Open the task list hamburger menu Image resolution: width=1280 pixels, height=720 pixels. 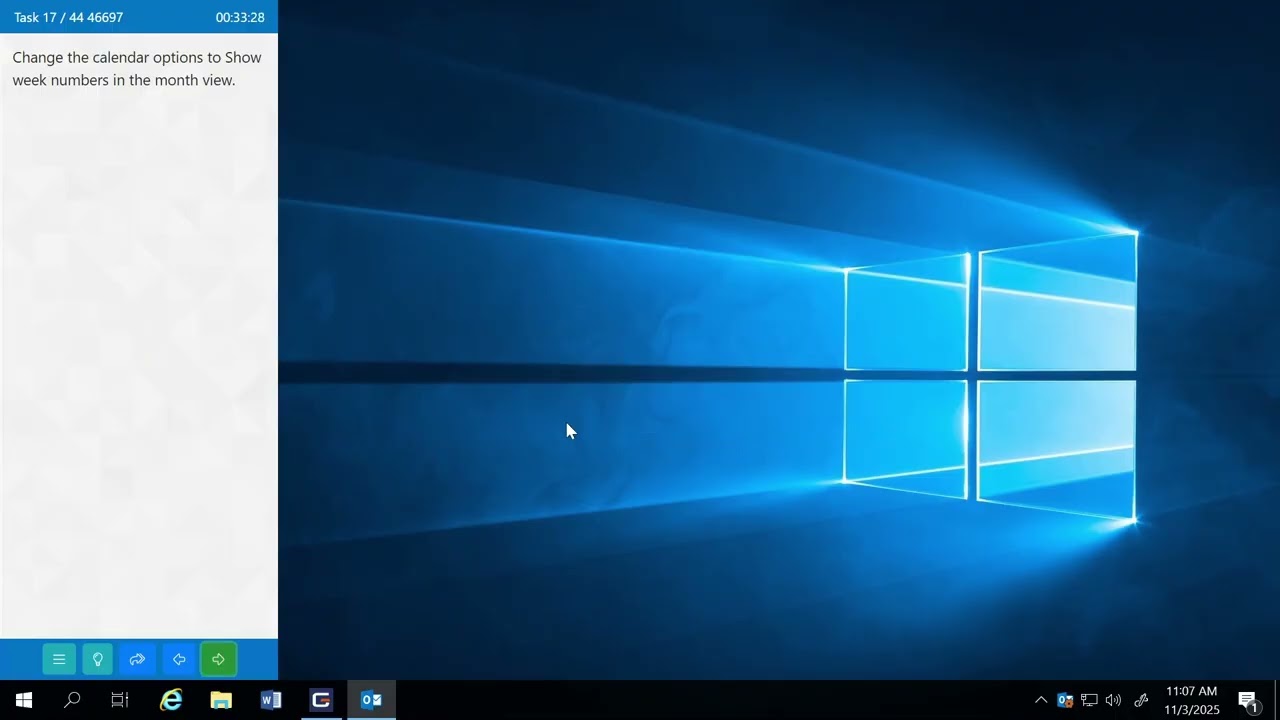tap(59, 659)
